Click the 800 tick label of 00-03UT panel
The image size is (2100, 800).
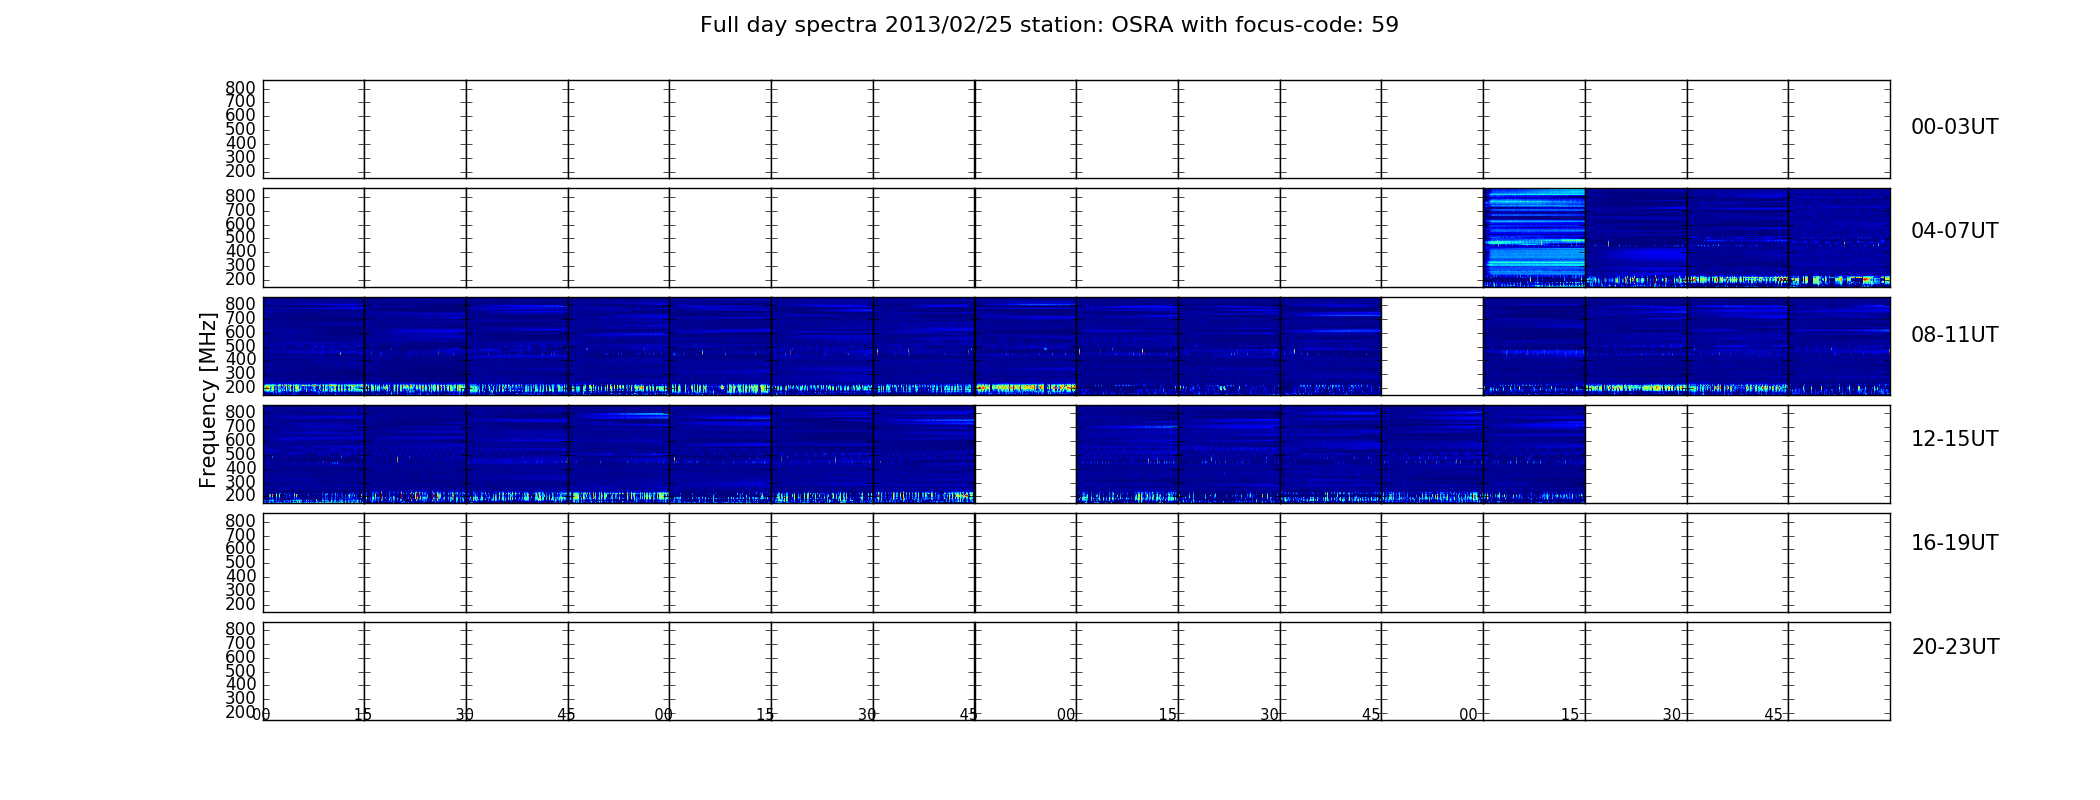[240, 88]
